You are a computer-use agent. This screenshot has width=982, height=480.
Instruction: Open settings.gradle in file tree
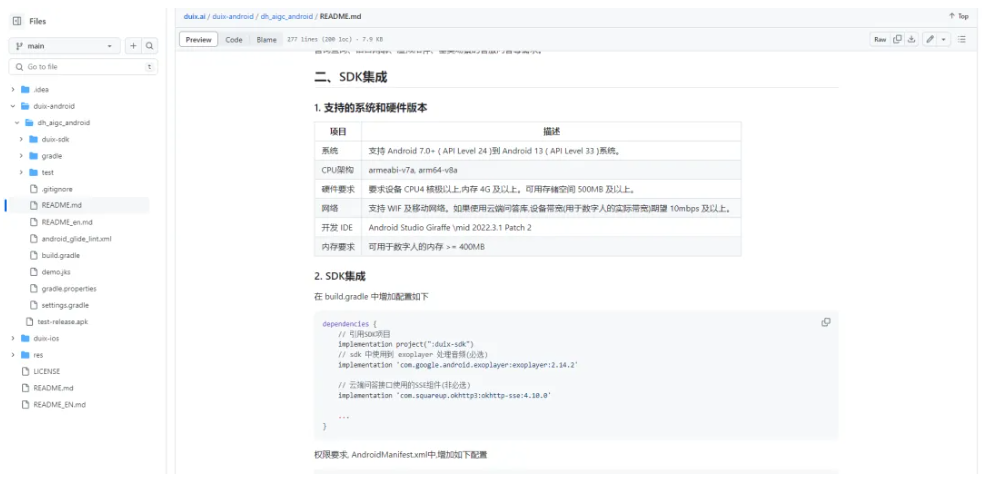[65, 305]
